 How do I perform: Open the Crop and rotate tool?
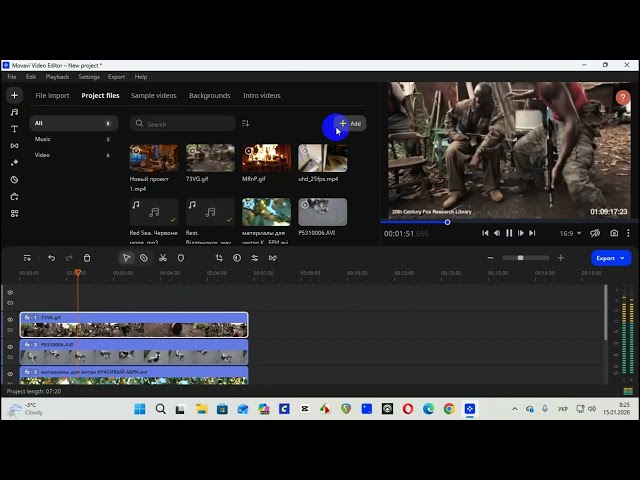(219, 258)
